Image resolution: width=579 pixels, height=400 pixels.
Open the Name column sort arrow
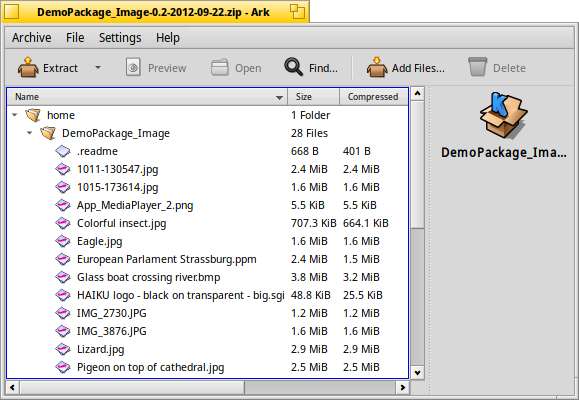280,98
